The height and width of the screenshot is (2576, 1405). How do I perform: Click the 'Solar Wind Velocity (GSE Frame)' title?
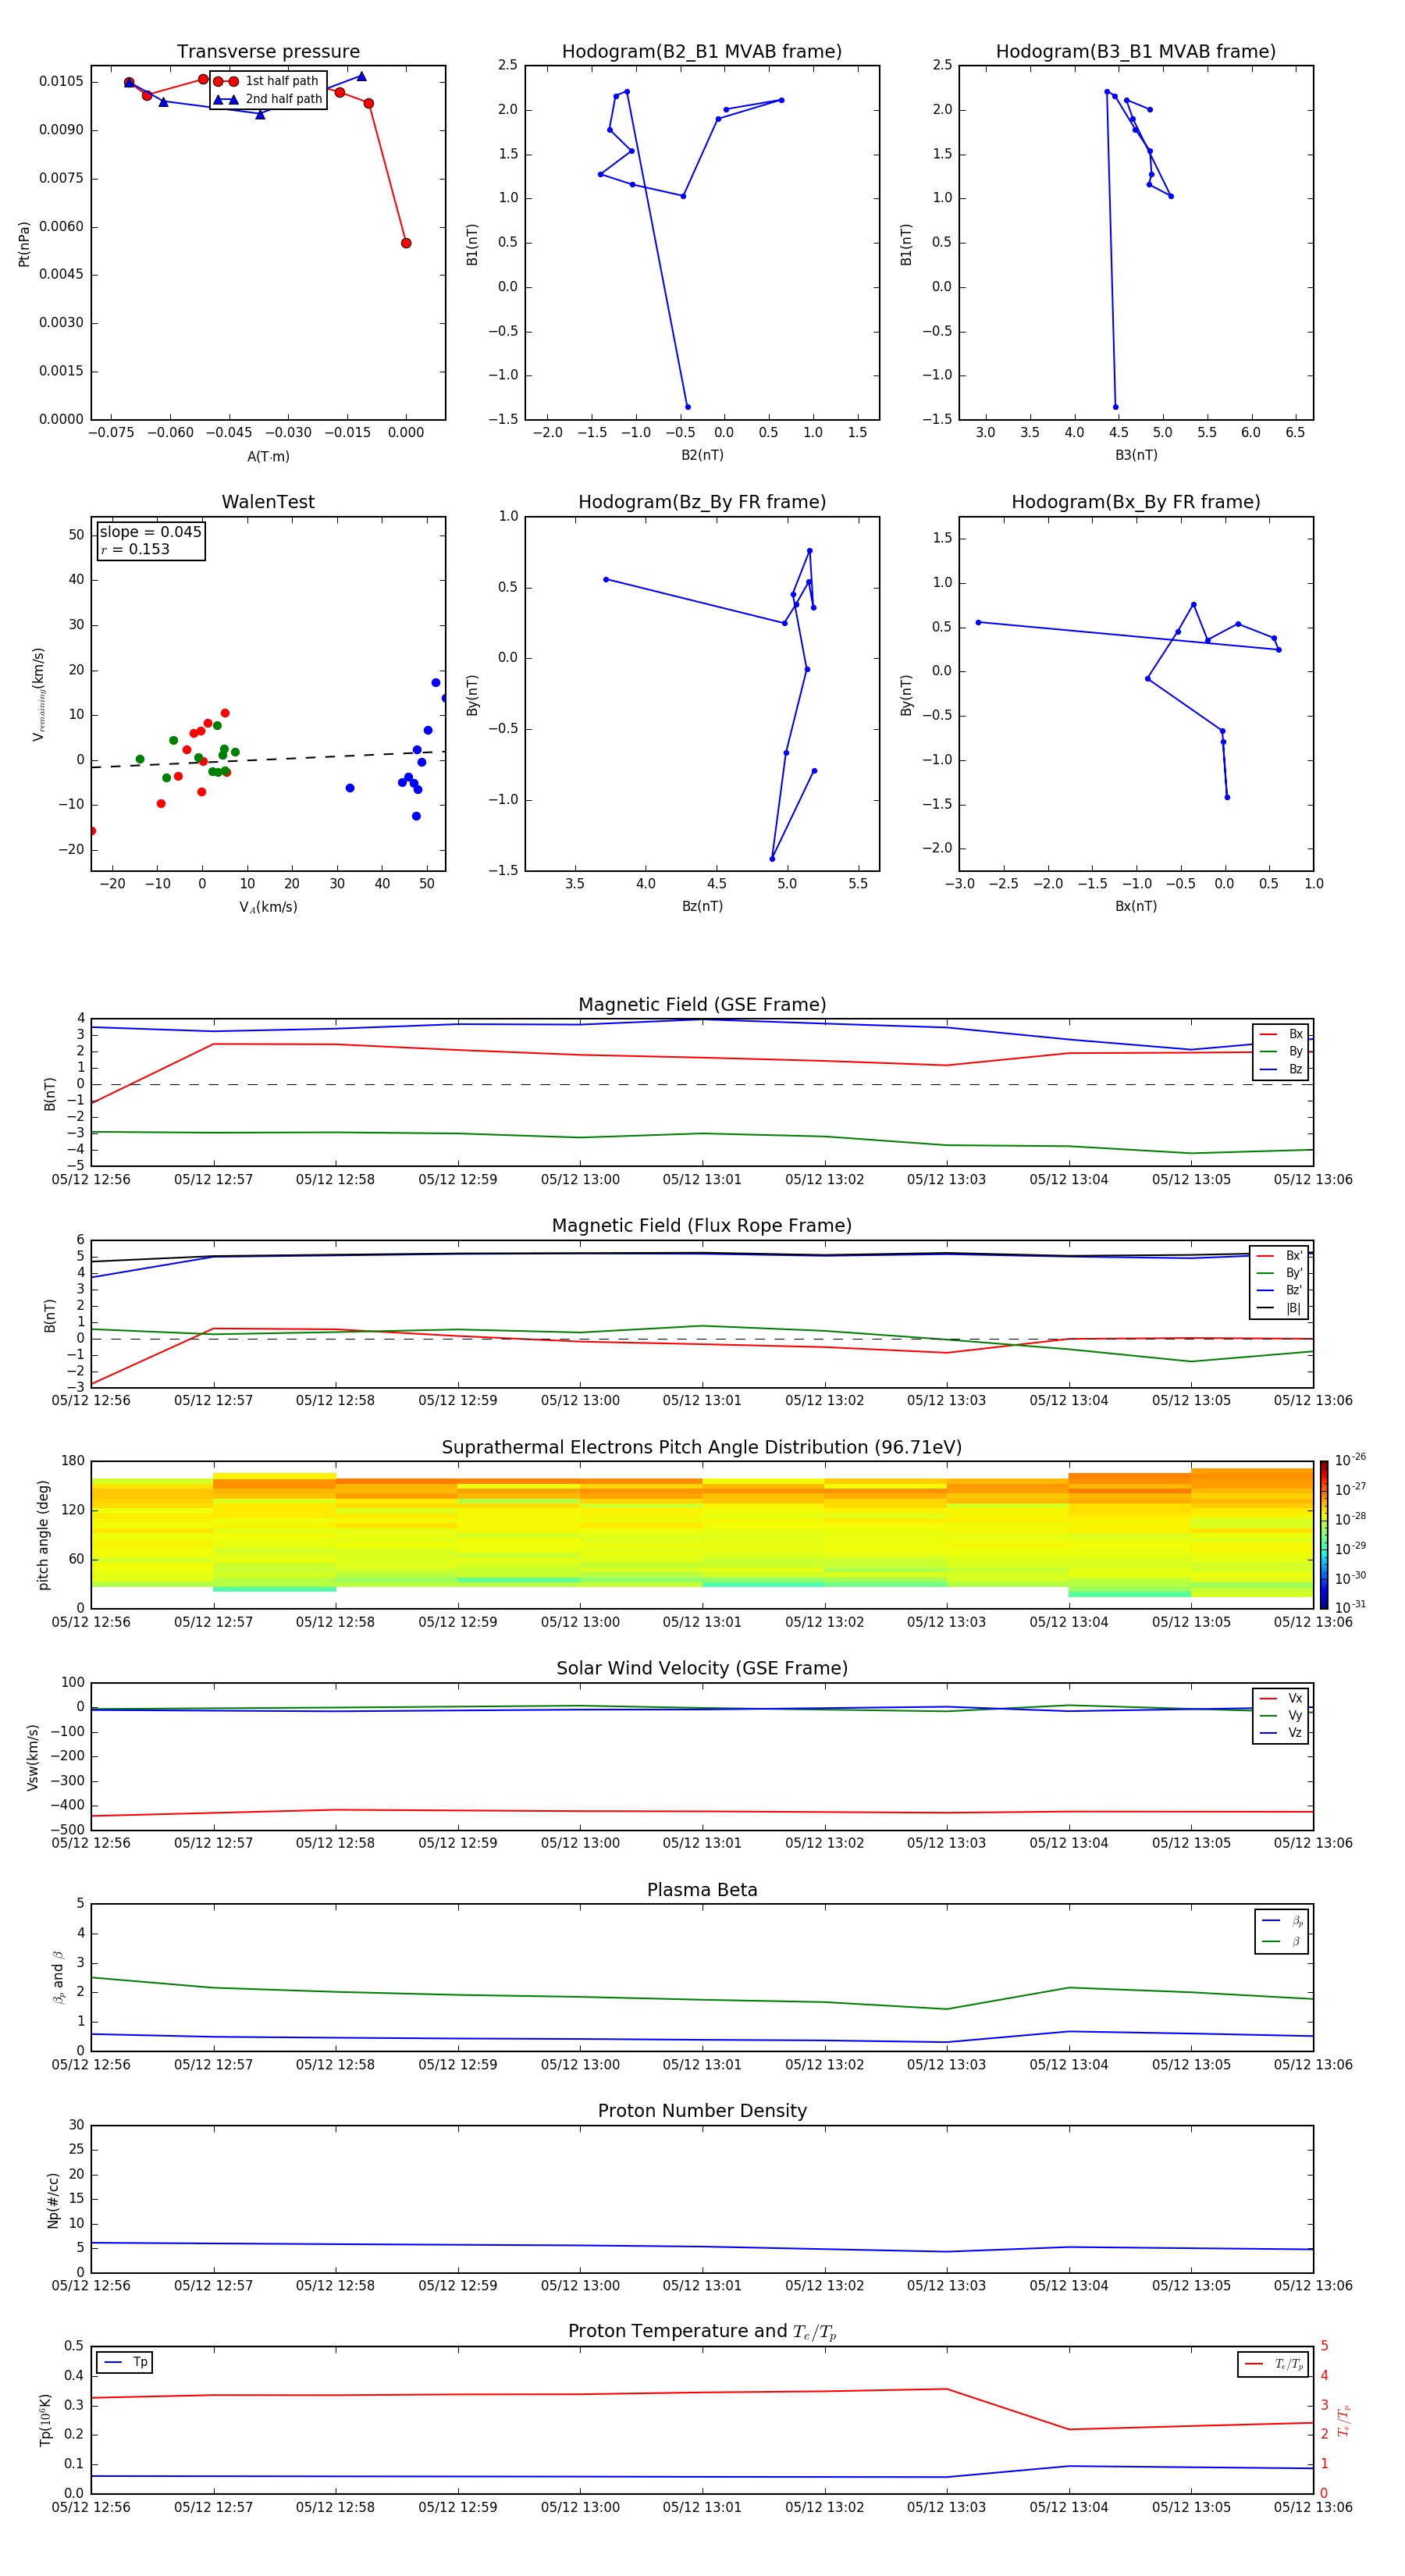point(702,1668)
